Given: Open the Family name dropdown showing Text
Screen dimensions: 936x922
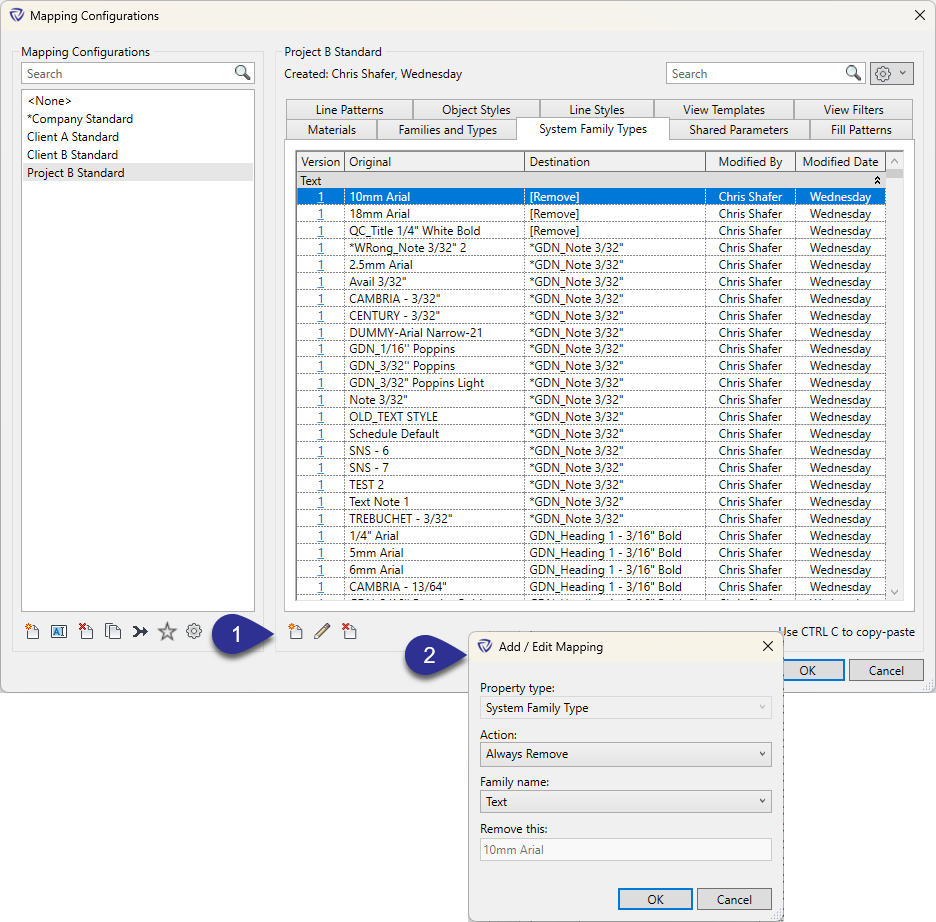Looking at the screenshot, I should [x=626, y=801].
